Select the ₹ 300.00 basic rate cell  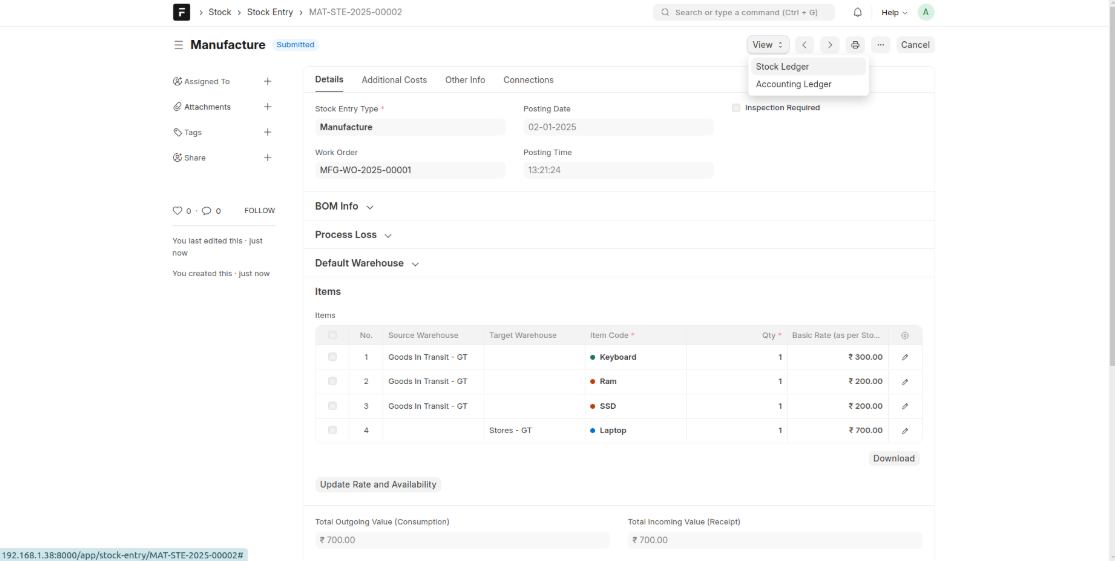click(838, 358)
